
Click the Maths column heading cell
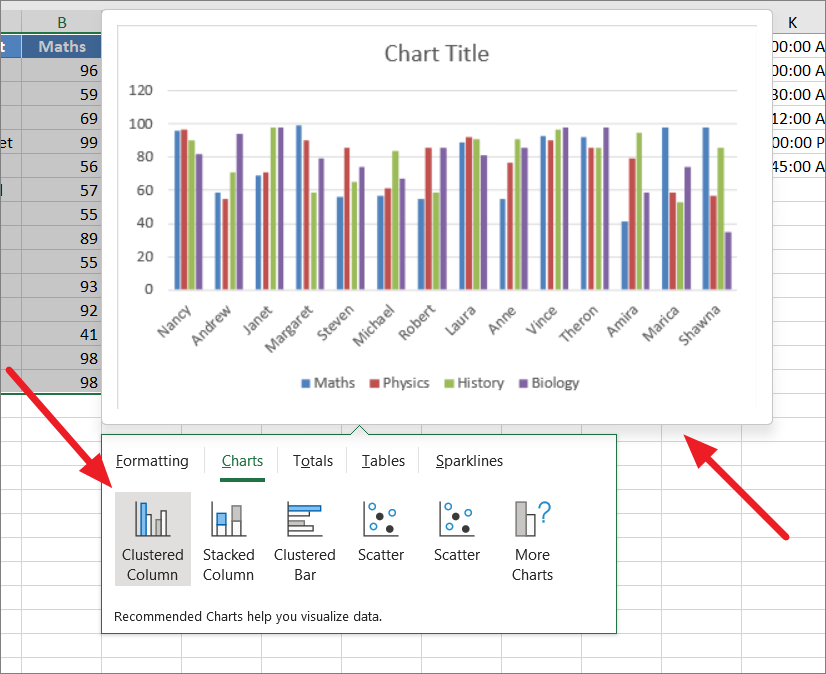(62, 46)
